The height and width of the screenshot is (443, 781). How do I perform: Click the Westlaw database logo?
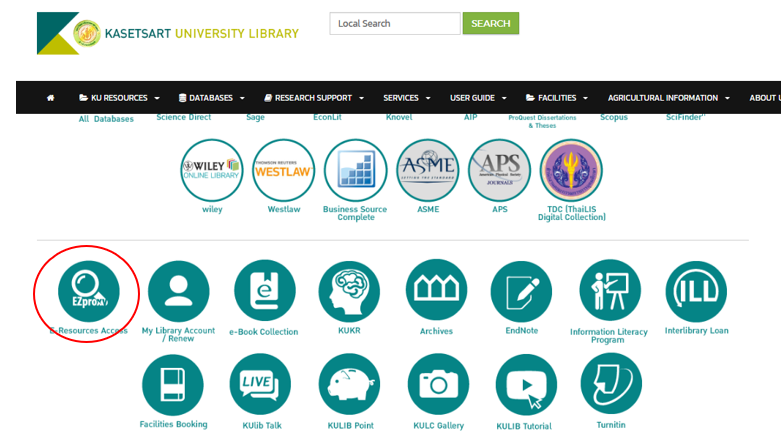283,170
